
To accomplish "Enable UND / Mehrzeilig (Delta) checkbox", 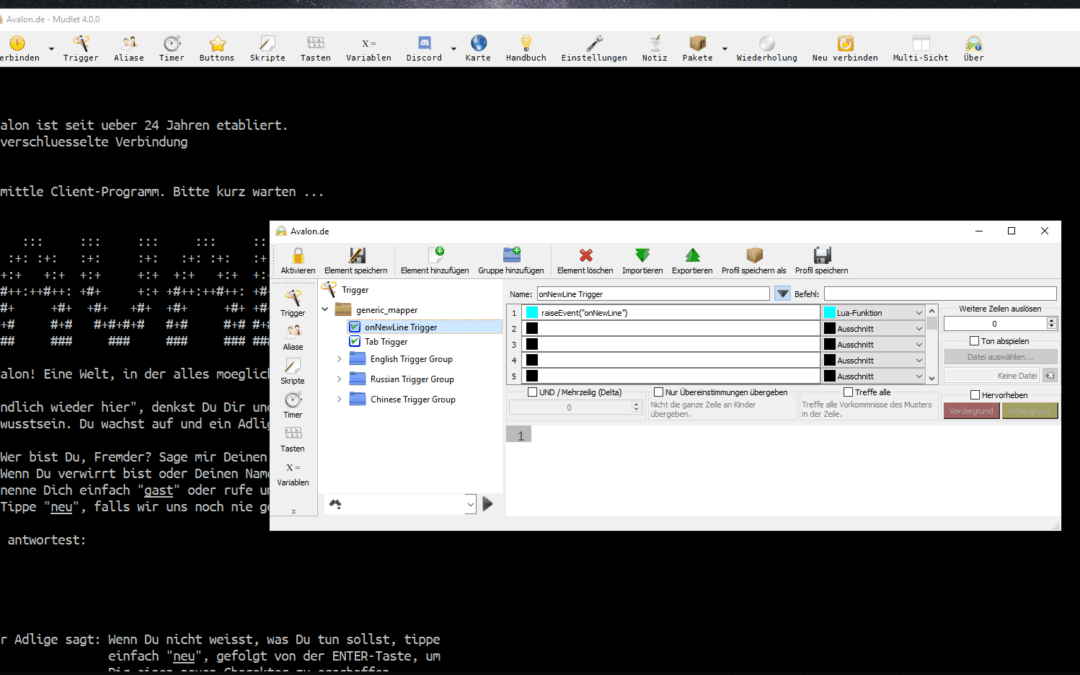I will point(532,392).
